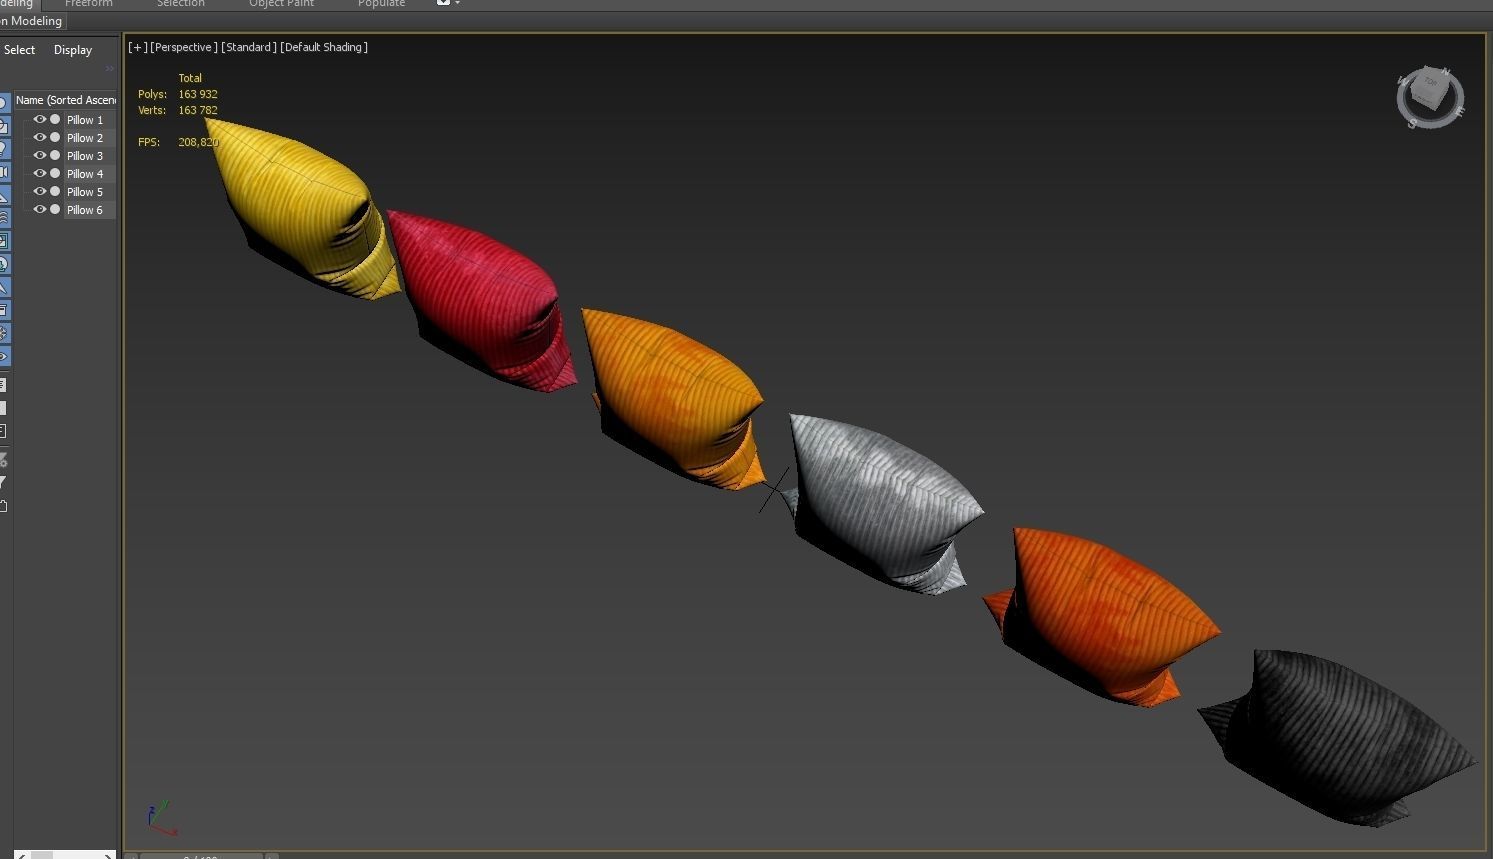Switch to the Object Paint ribbon tab
This screenshot has width=1493, height=859.
tap(281, 4)
